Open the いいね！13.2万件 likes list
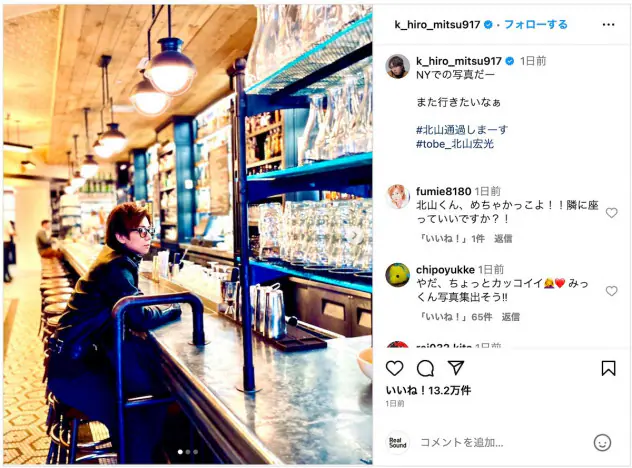632x468 pixels. click(x=428, y=390)
